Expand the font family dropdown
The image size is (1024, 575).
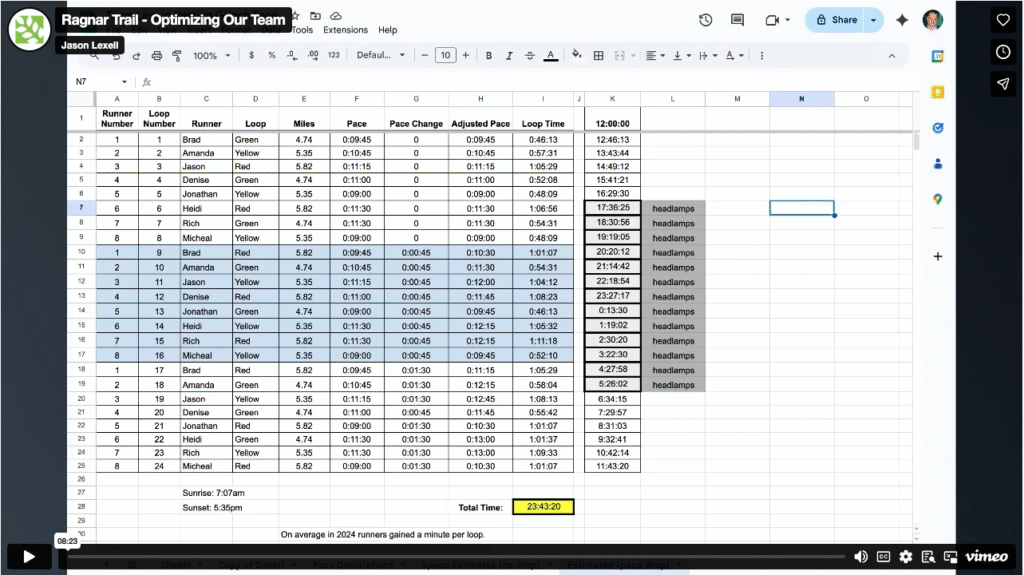(x=381, y=55)
